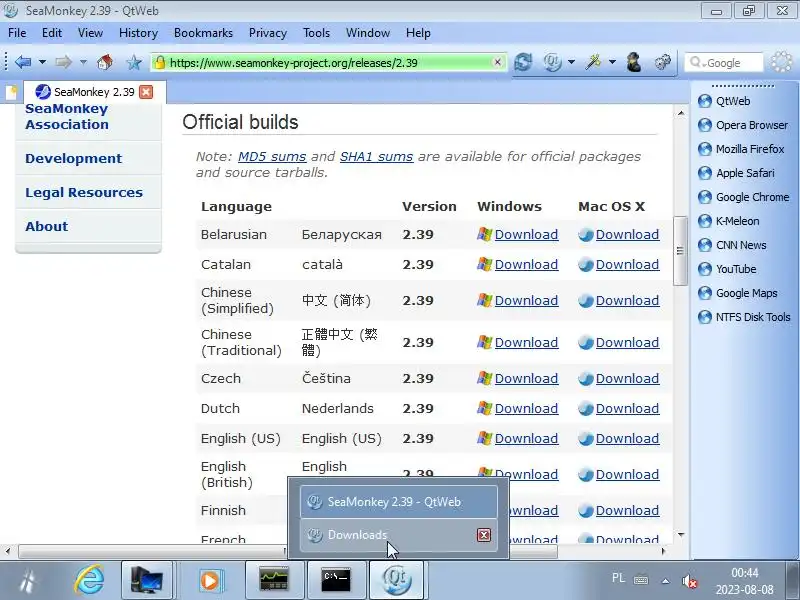Image resolution: width=800 pixels, height=600 pixels.
Task: Click the QtWeb logo toolbar icon
Action: (553, 62)
